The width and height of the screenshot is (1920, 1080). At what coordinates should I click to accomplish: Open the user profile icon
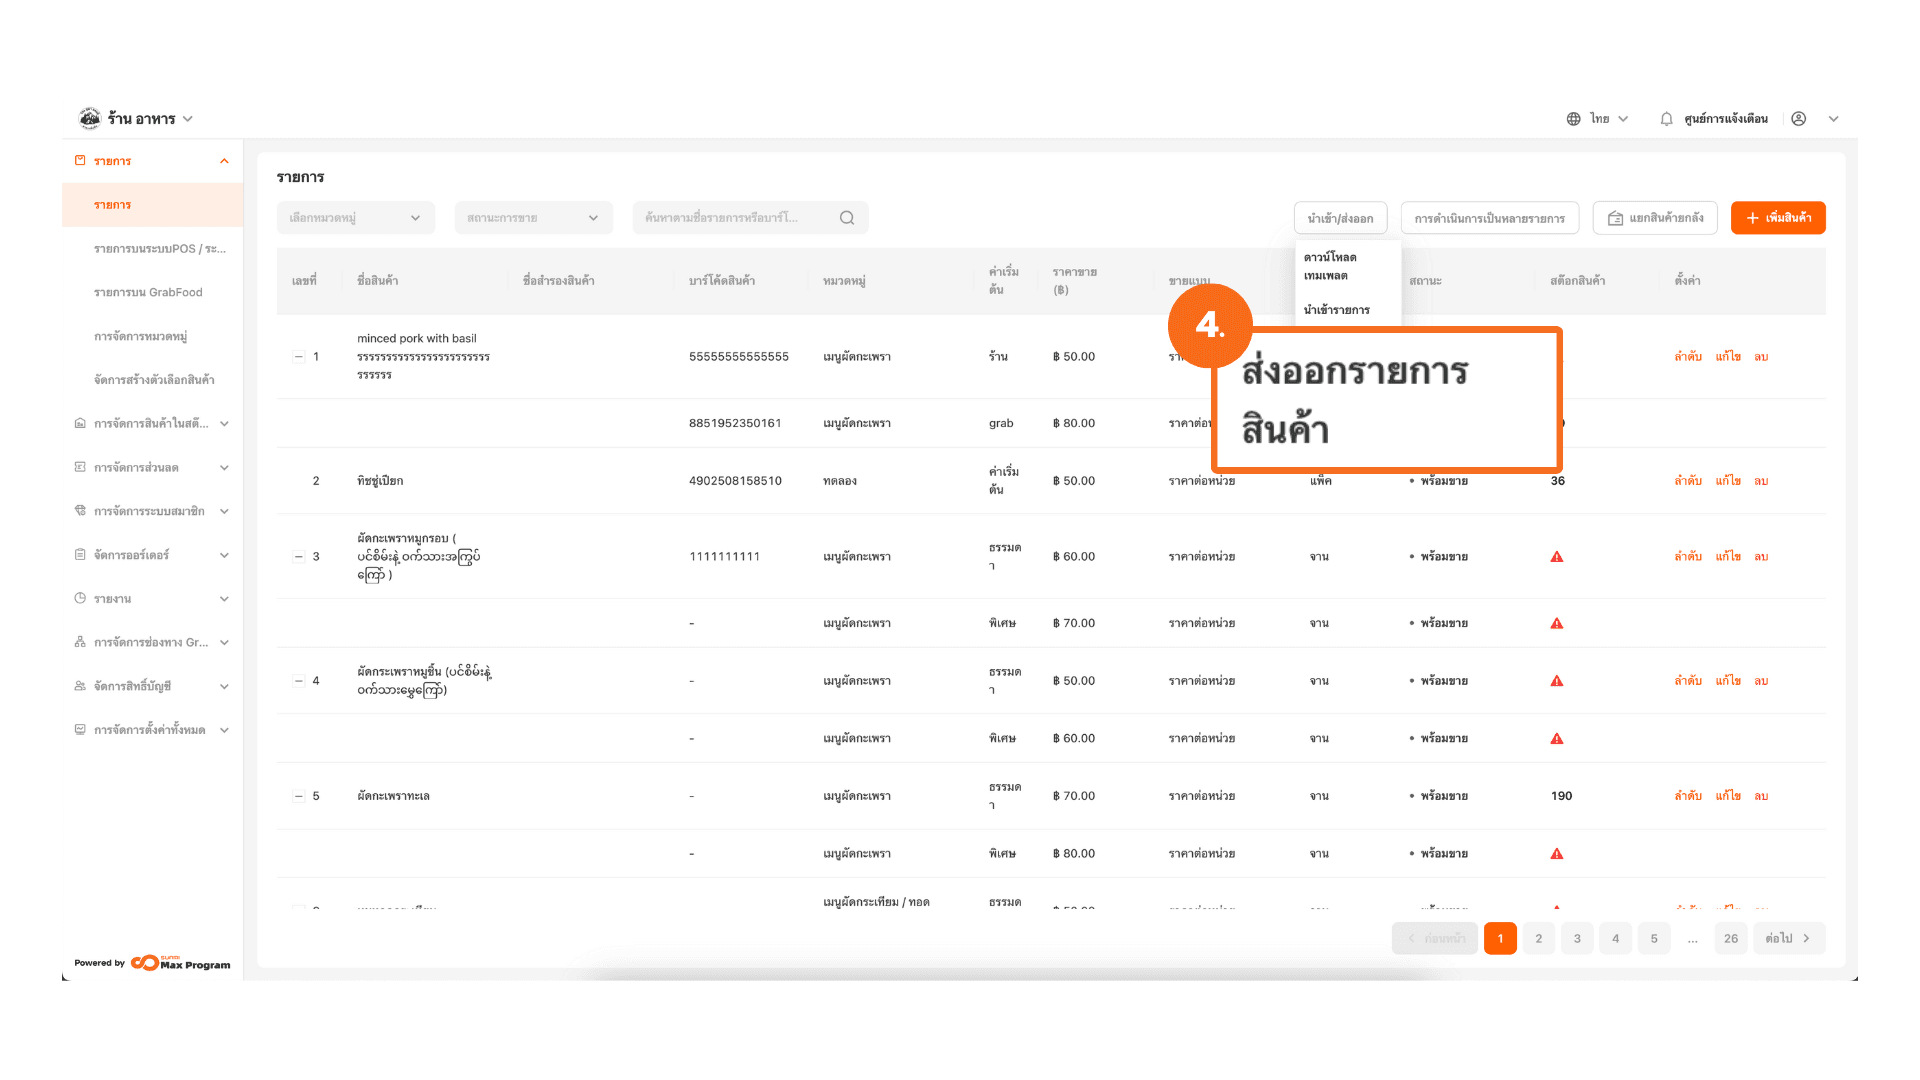(1798, 119)
